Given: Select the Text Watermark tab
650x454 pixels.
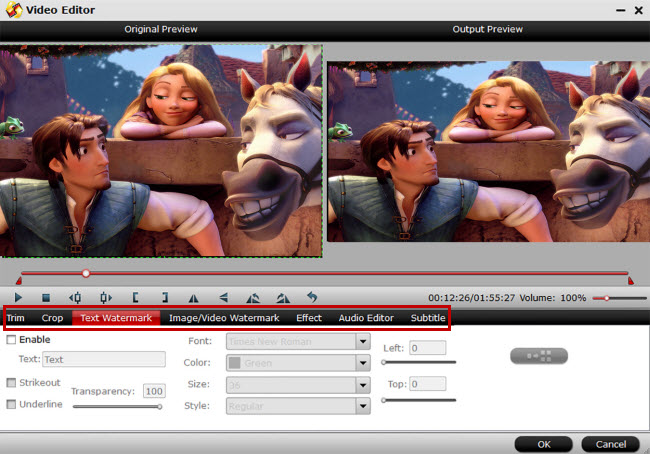Looking at the screenshot, I should (116, 318).
